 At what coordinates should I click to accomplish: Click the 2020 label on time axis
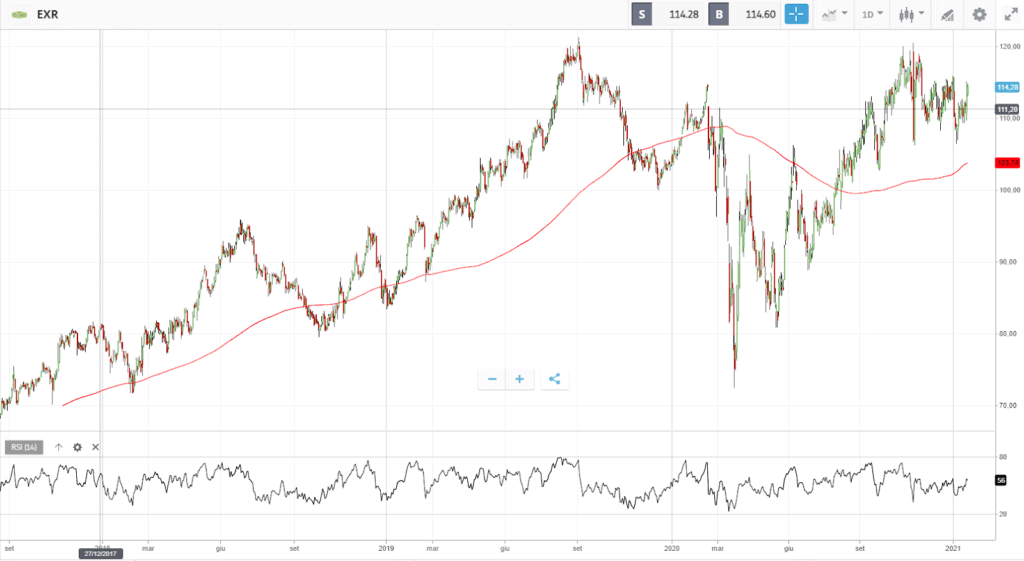click(x=672, y=549)
